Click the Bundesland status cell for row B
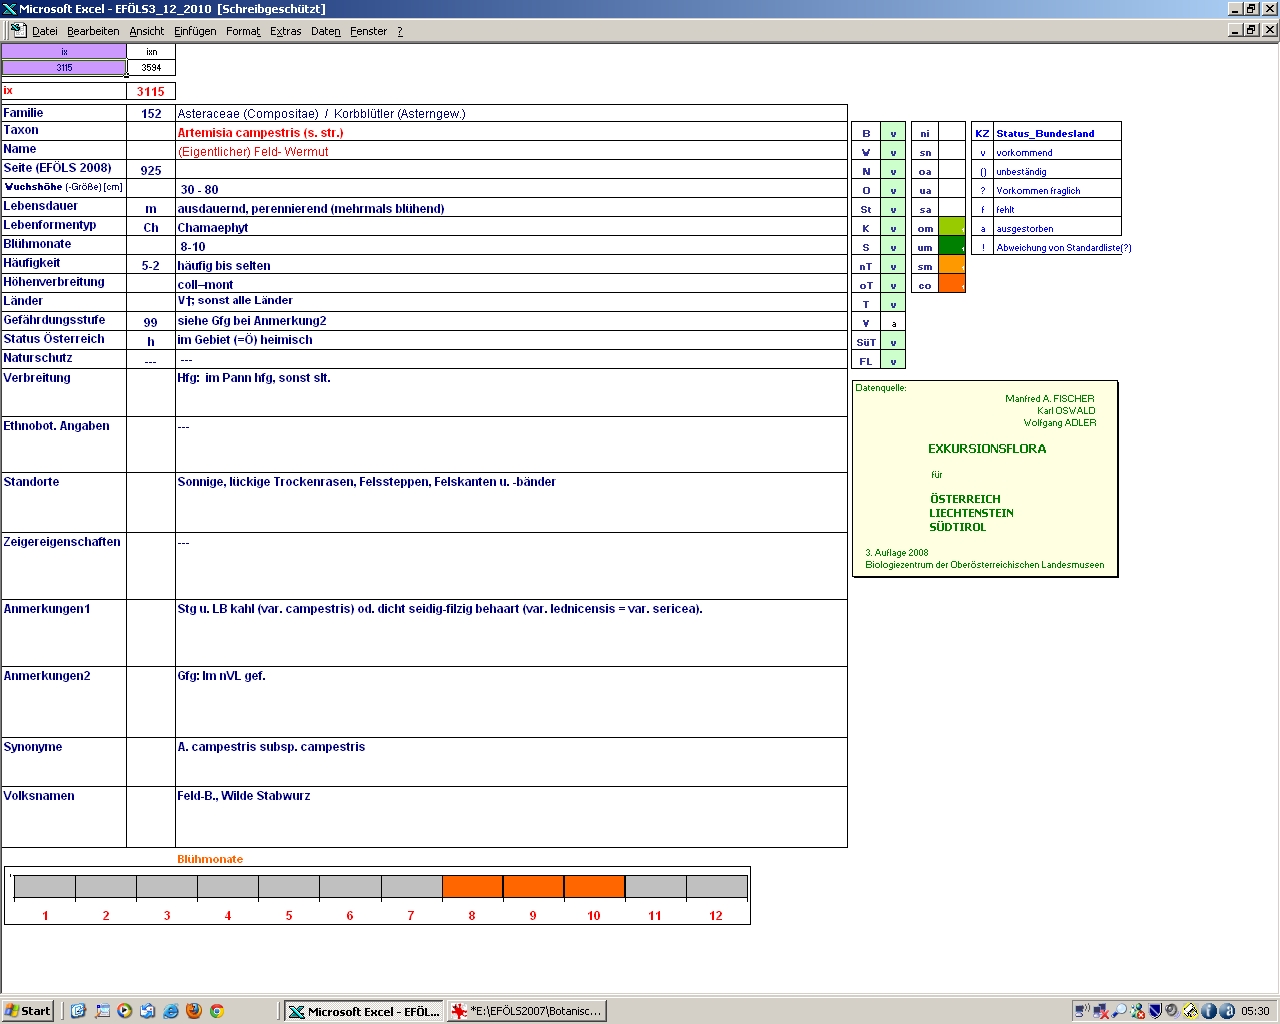 893,133
